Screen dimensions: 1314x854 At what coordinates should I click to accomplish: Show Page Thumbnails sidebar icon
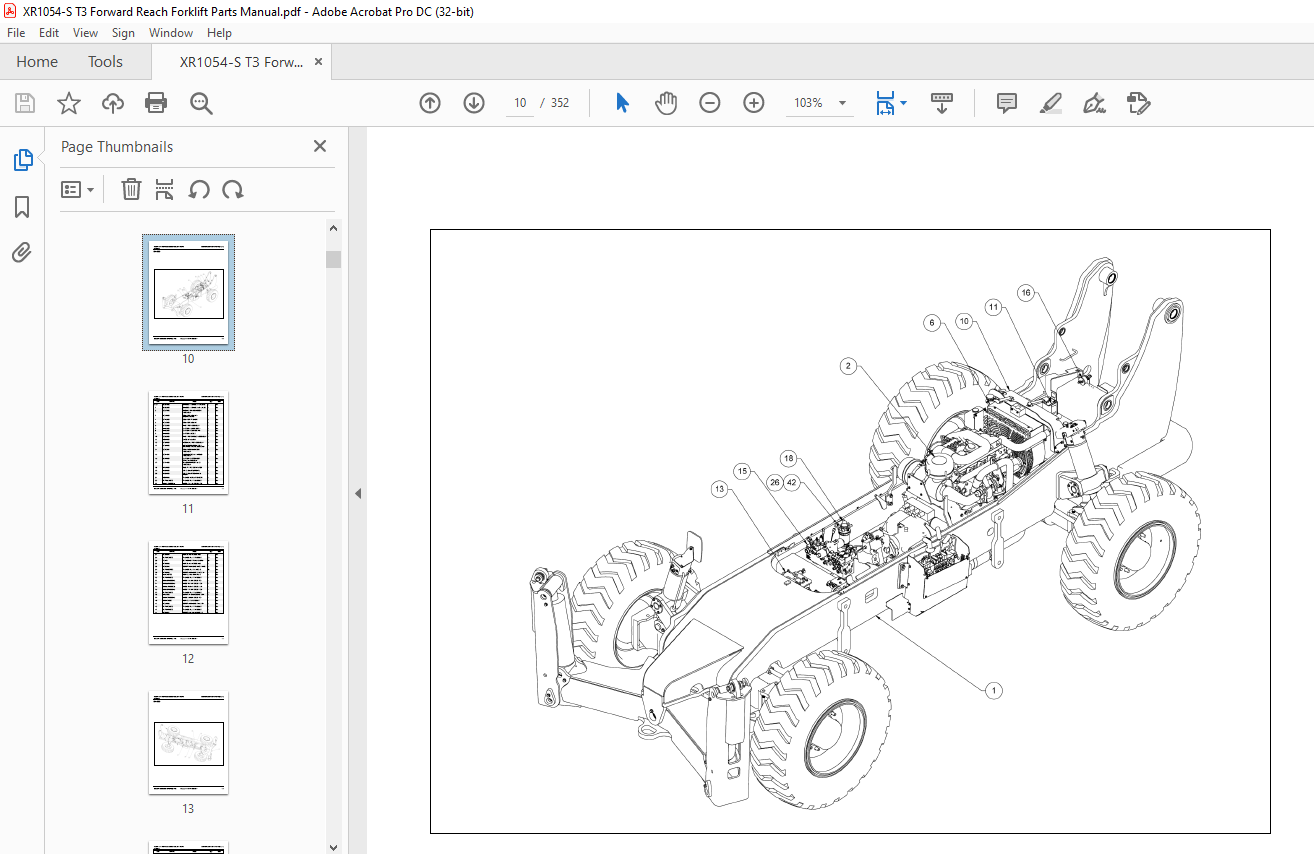22,160
